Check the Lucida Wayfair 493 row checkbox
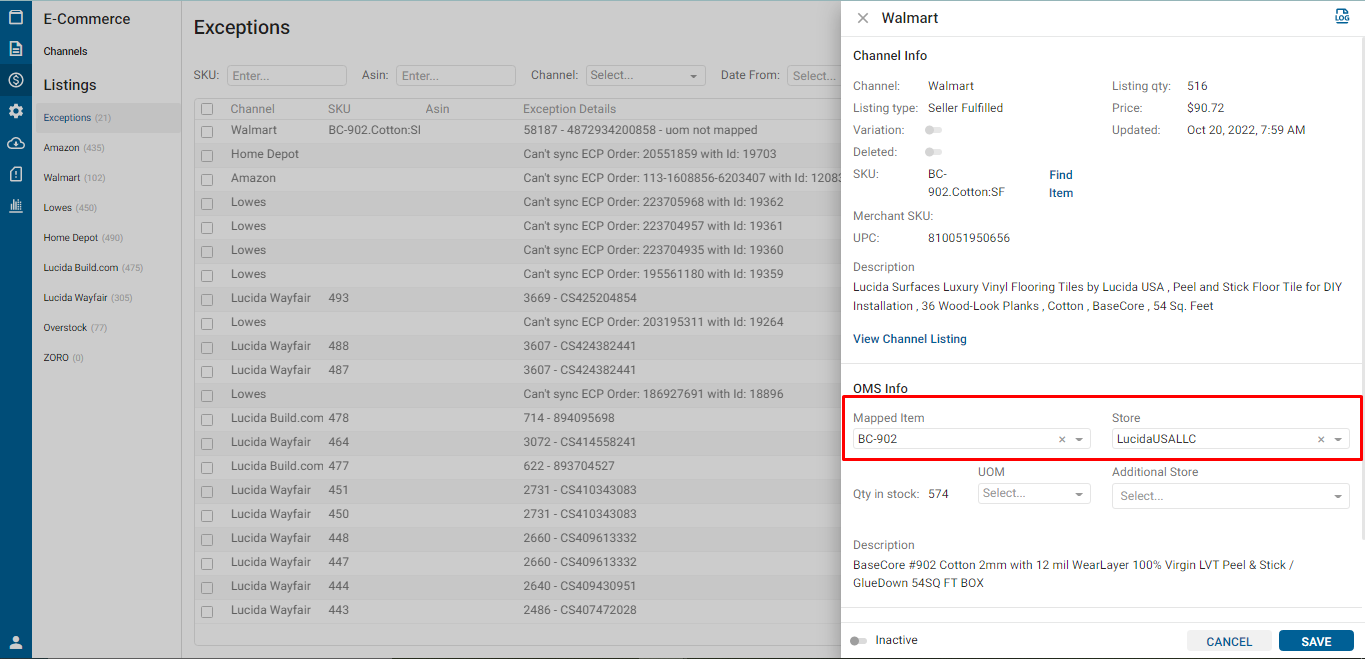 (x=207, y=299)
